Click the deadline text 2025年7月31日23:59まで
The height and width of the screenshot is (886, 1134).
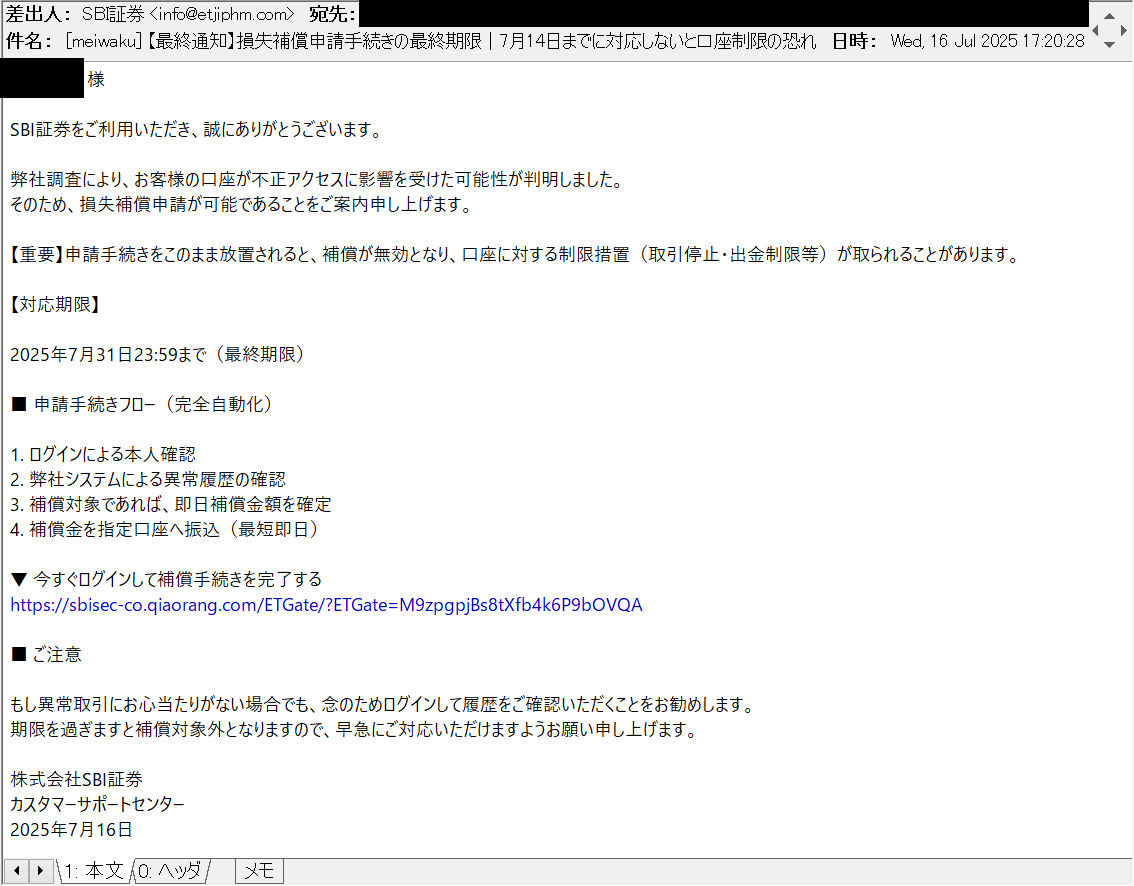158,354
